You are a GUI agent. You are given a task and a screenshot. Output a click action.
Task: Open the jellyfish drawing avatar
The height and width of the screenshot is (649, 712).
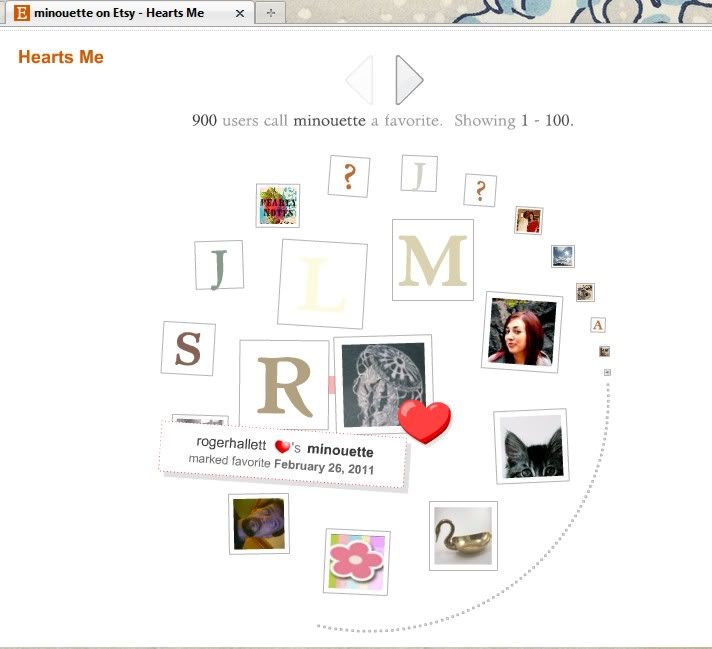[x=383, y=384]
